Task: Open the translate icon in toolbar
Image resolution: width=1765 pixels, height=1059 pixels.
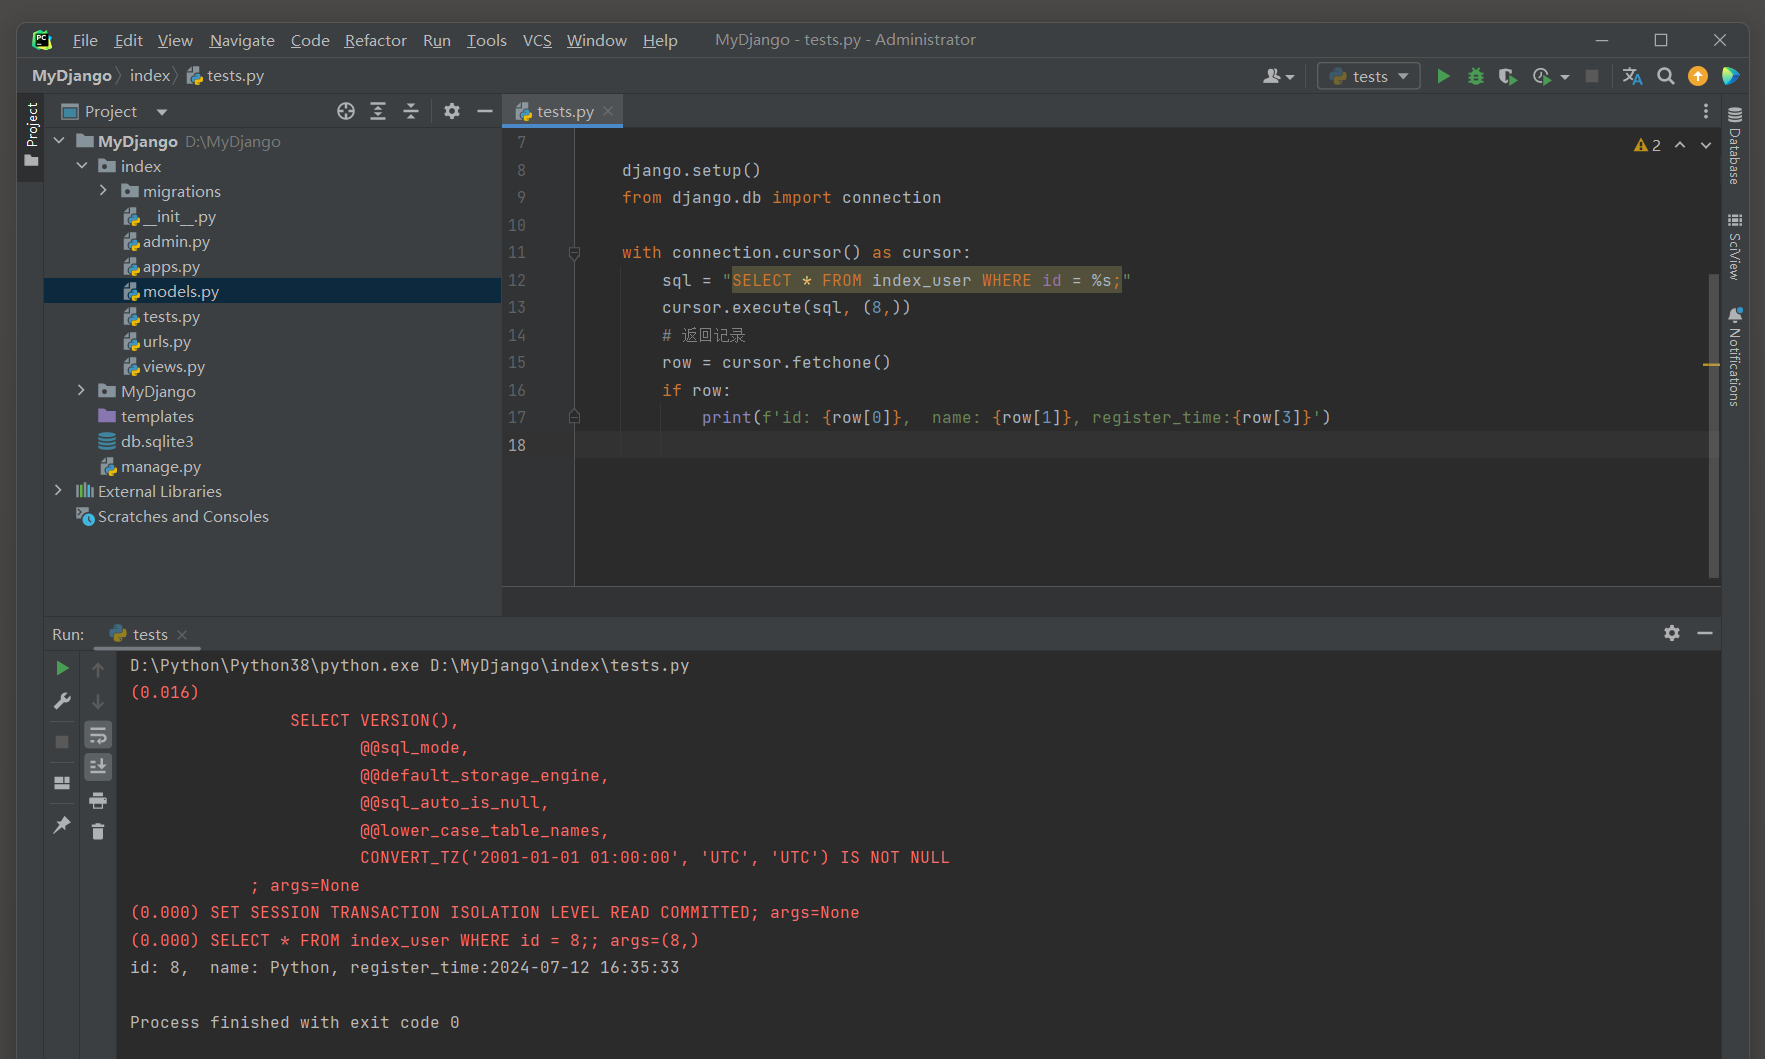Action: pos(1633,76)
